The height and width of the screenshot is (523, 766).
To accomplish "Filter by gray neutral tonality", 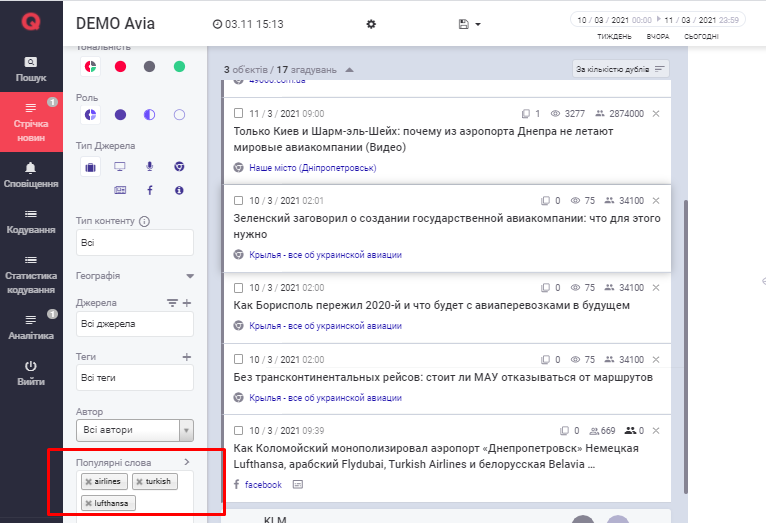I will [x=149, y=66].
